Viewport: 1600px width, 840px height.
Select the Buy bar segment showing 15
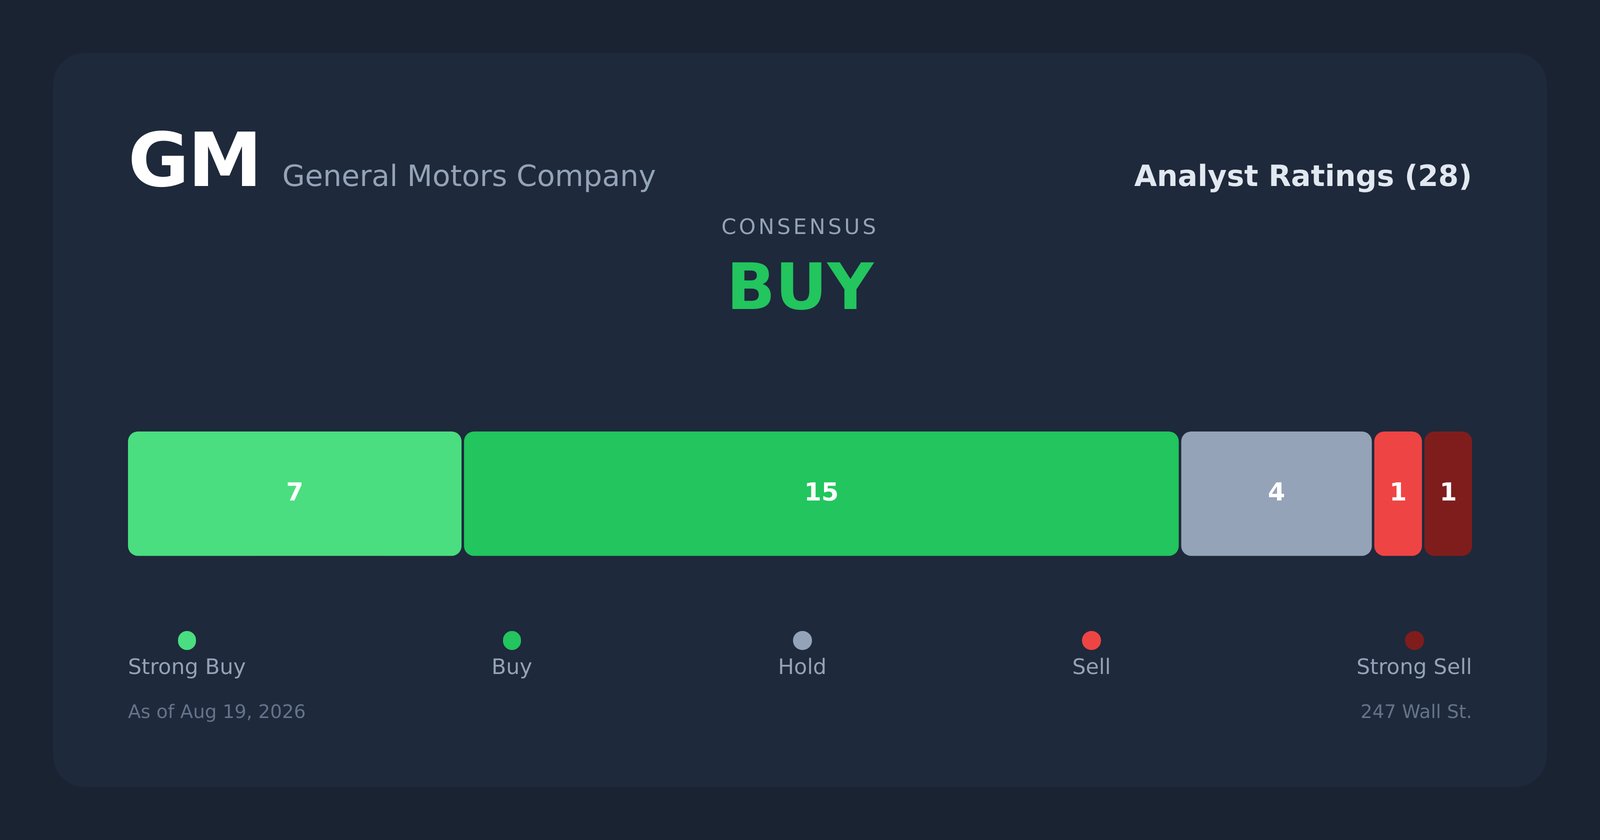[x=821, y=494]
